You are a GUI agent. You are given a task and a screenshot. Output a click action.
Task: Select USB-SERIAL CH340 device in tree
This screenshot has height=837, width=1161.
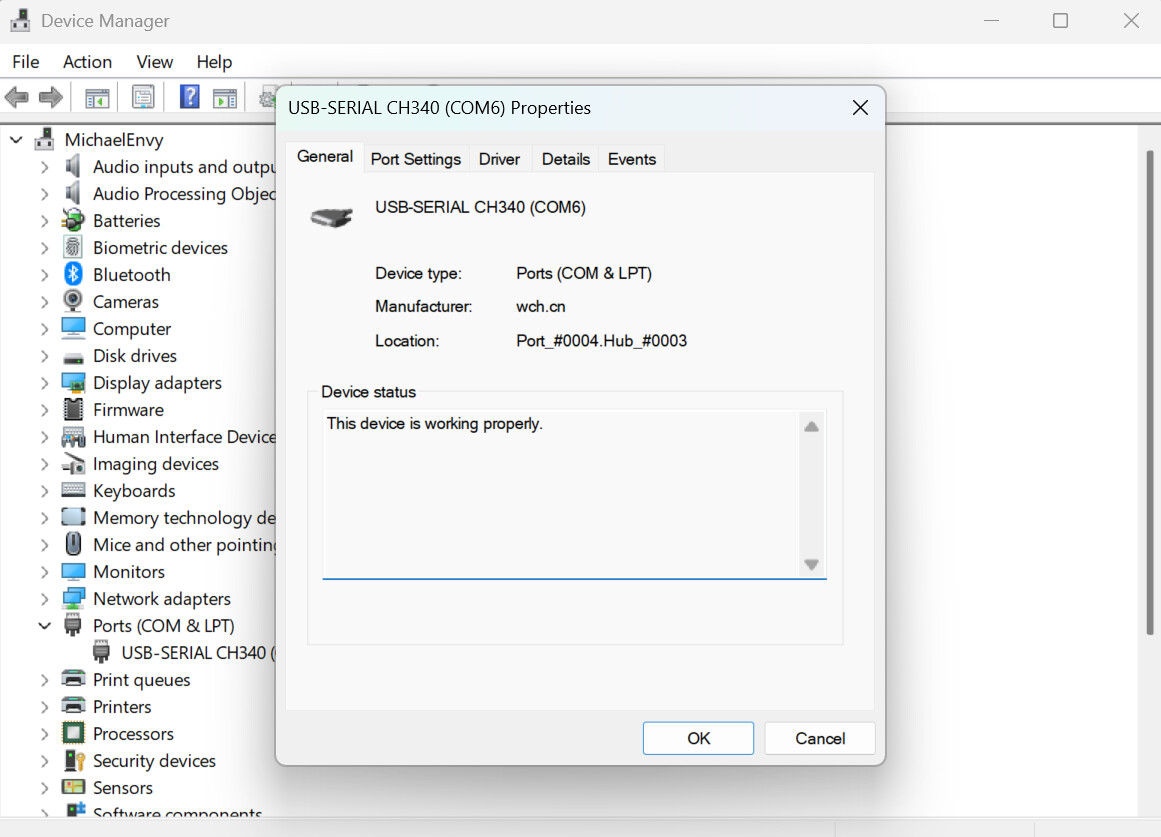[x=193, y=653]
